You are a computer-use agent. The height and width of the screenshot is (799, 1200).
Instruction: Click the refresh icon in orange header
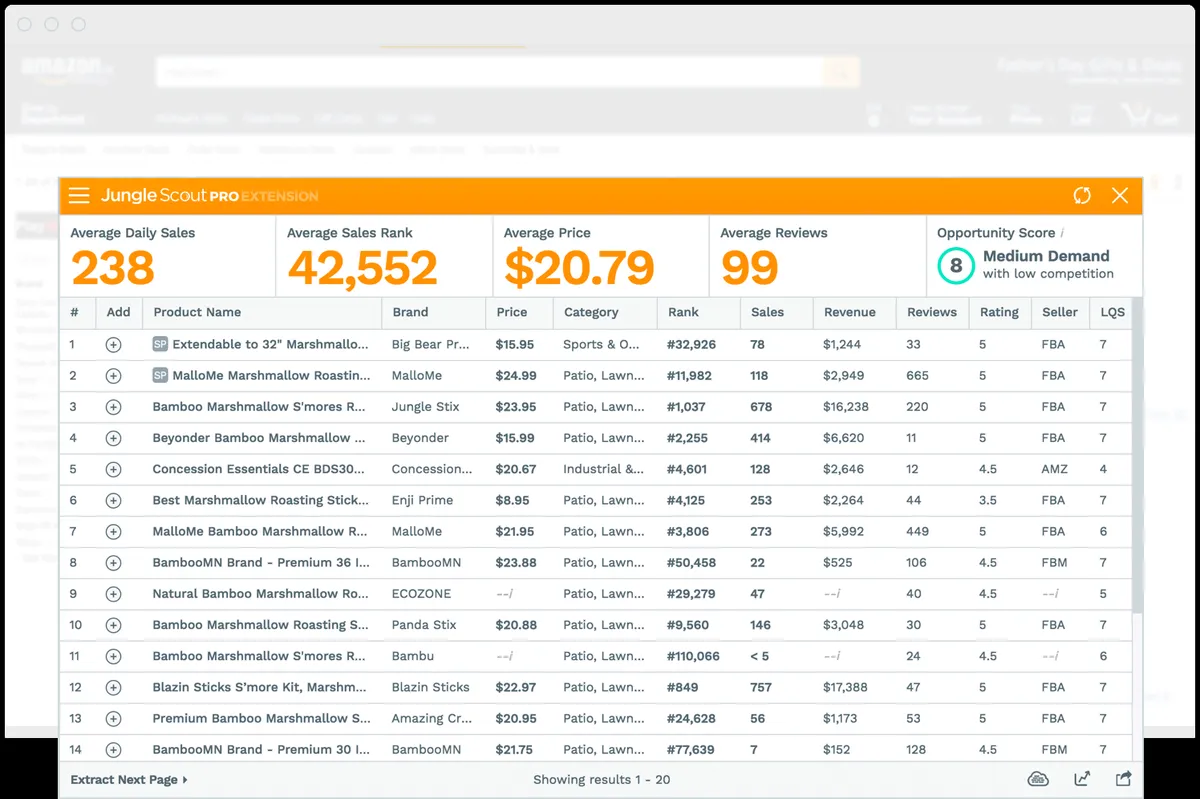point(1081,196)
